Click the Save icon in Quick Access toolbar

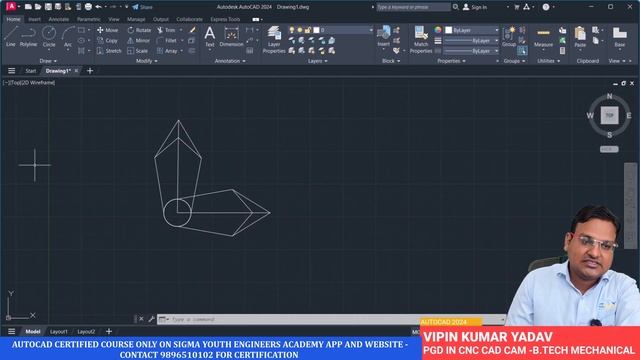(48, 7)
